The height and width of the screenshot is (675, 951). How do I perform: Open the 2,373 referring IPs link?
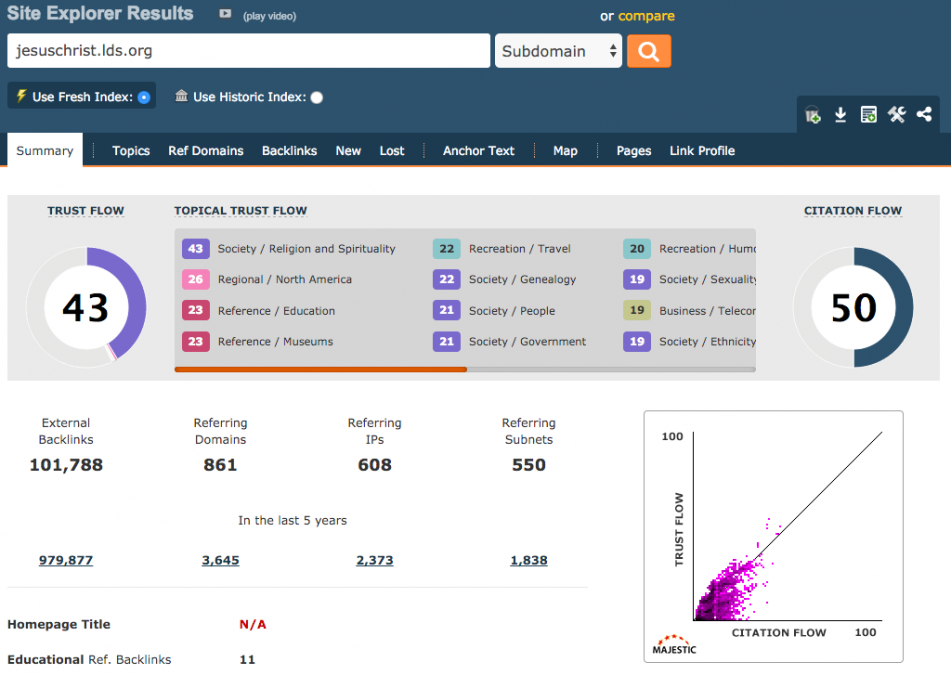click(374, 560)
